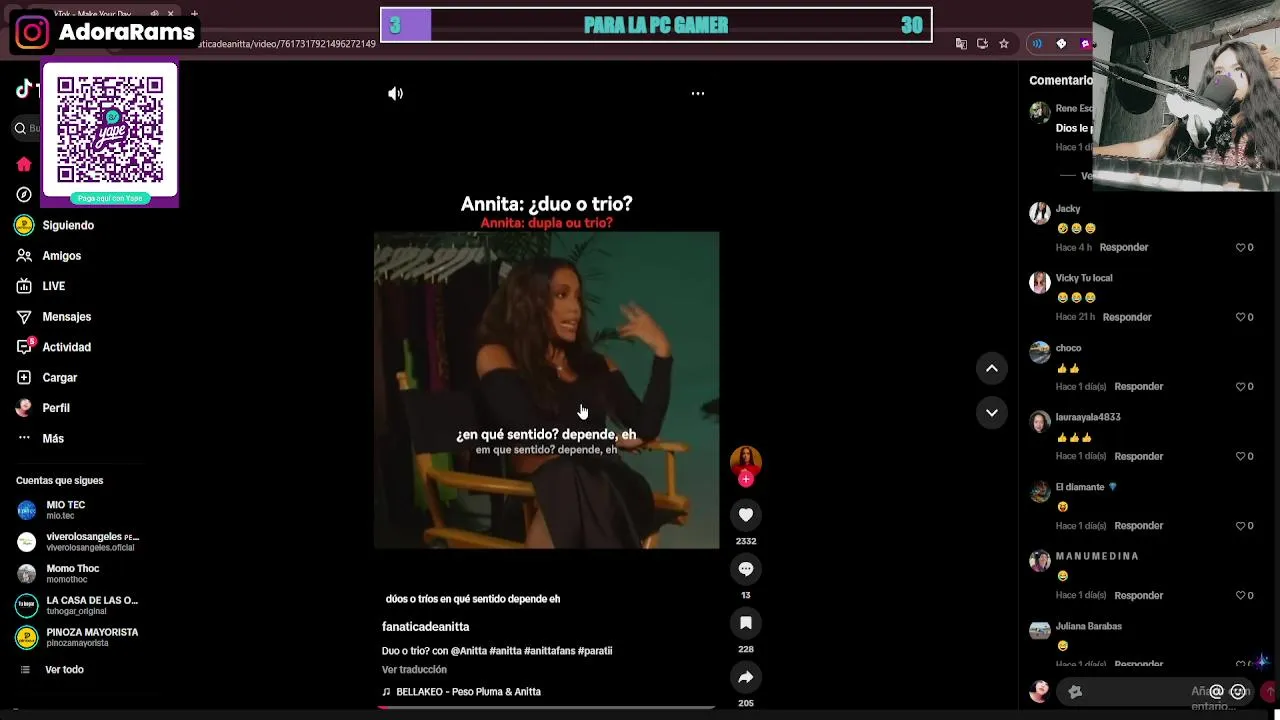Click Cargar to upload a video
The height and width of the screenshot is (720, 1280).
point(59,378)
